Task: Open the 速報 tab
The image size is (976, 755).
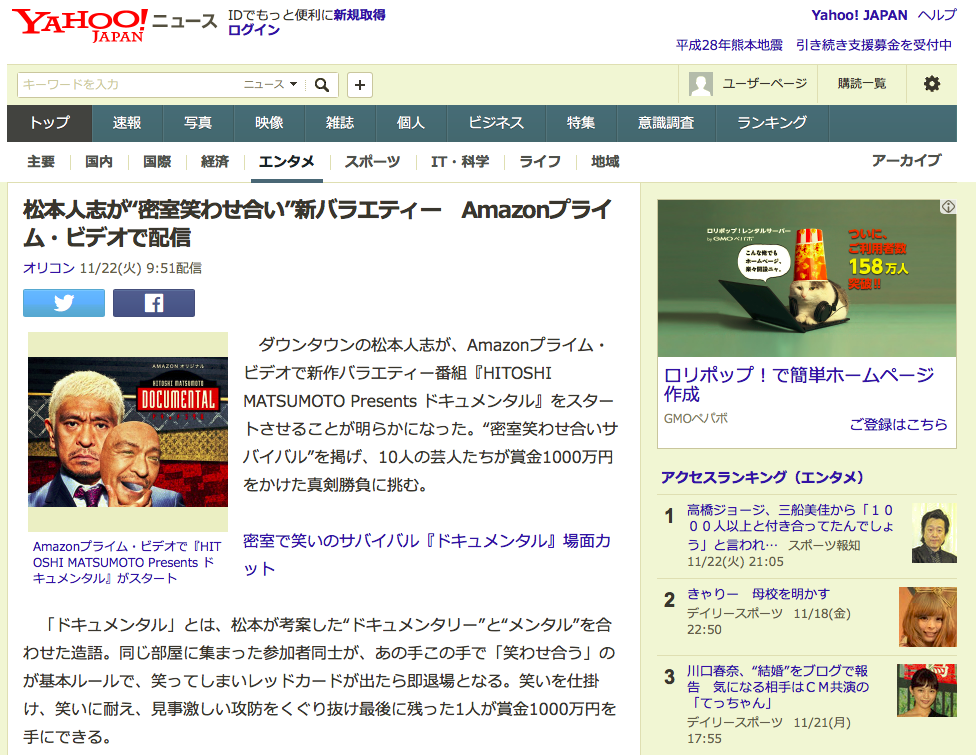Action: click(x=127, y=123)
